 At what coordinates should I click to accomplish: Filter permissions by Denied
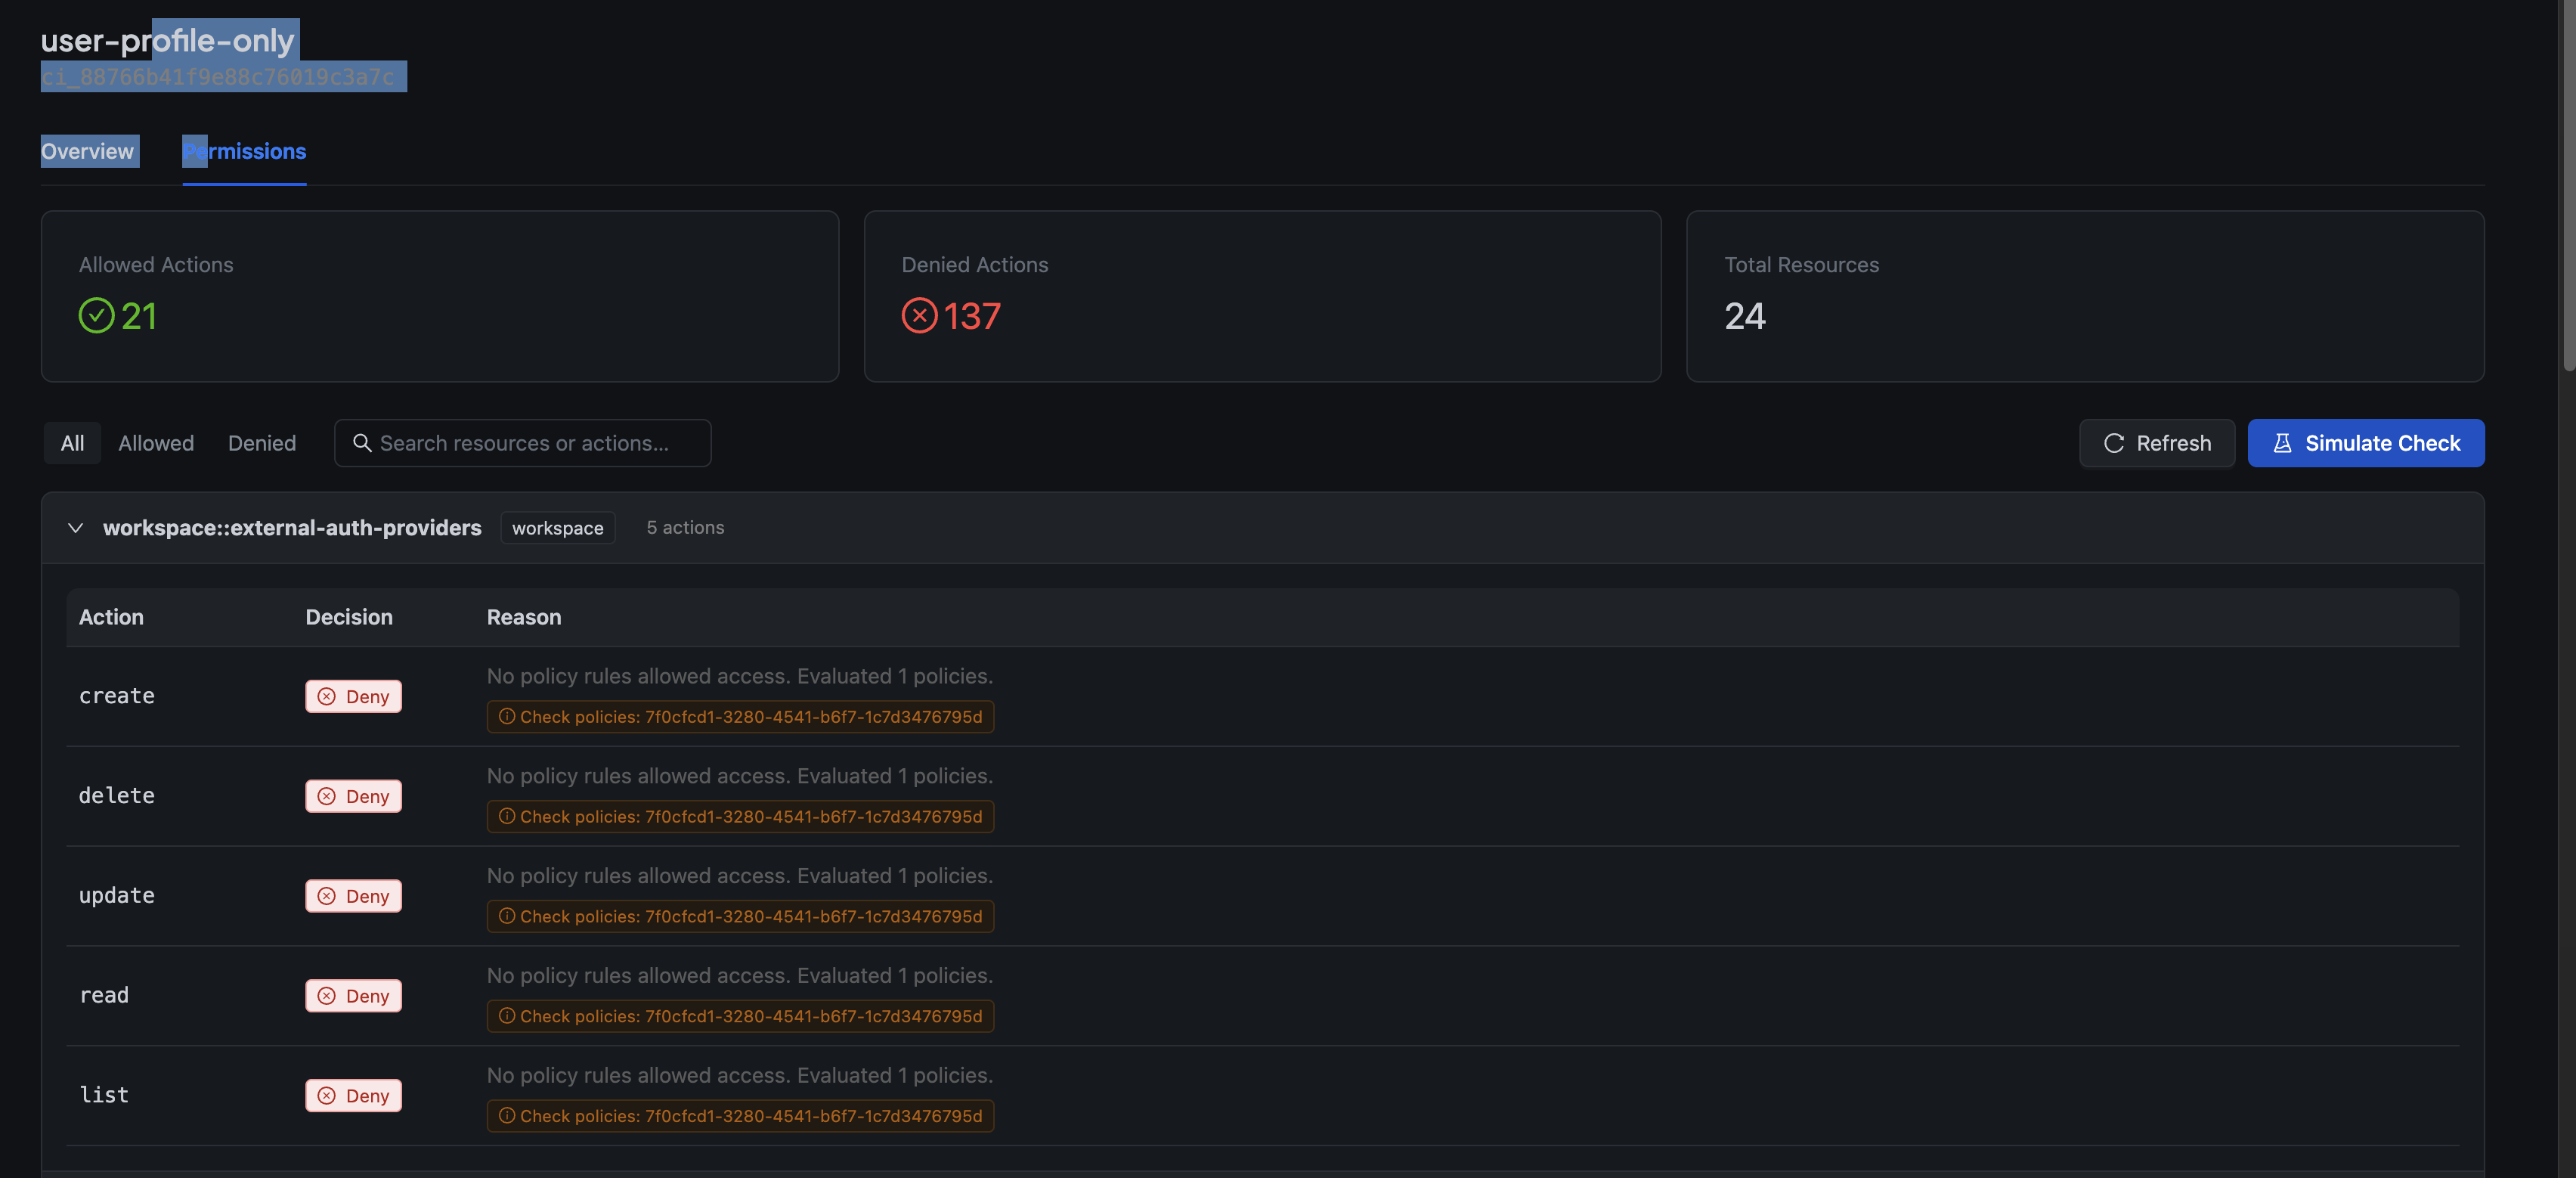[262, 443]
